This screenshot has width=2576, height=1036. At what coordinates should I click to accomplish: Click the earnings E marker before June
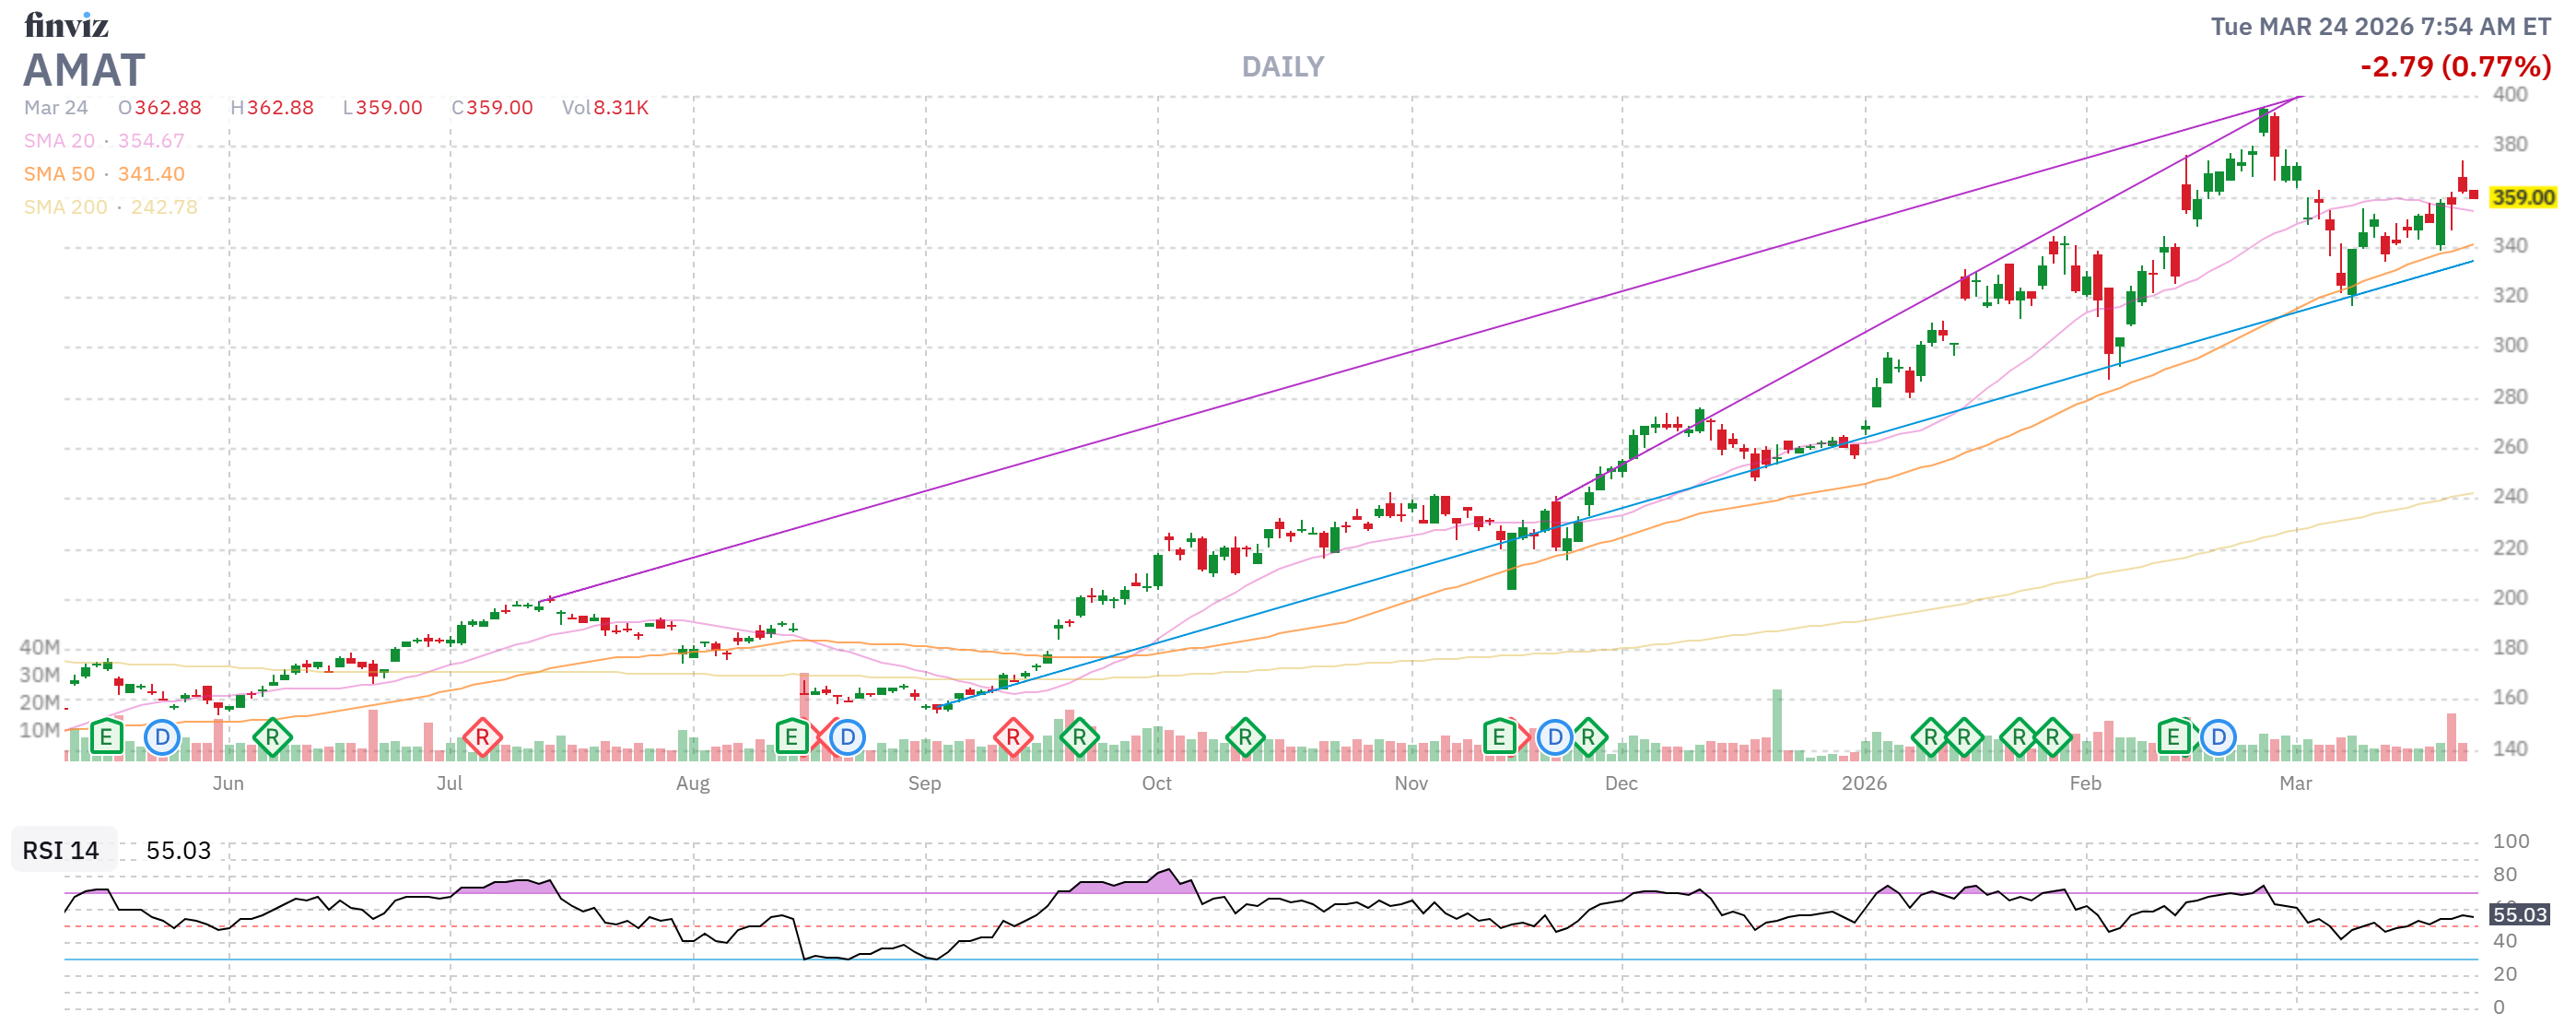click(x=106, y=738)
